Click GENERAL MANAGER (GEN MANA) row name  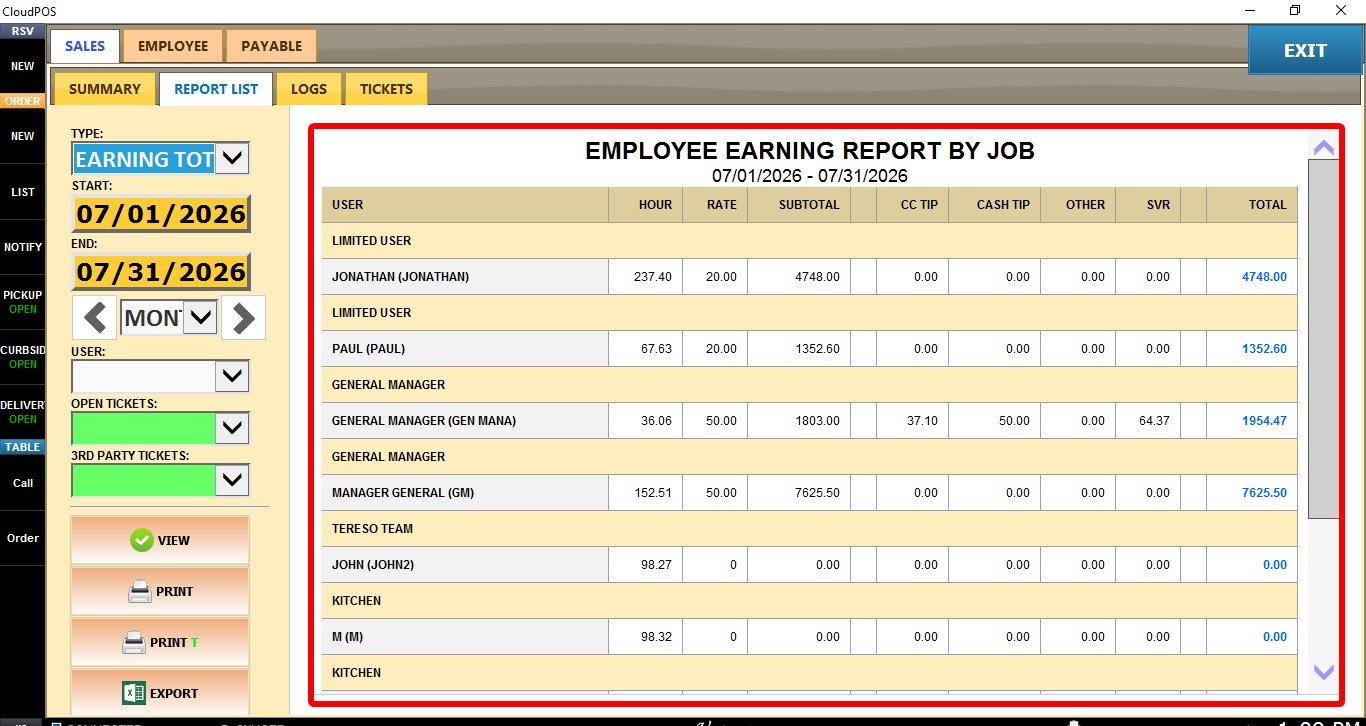424,421
